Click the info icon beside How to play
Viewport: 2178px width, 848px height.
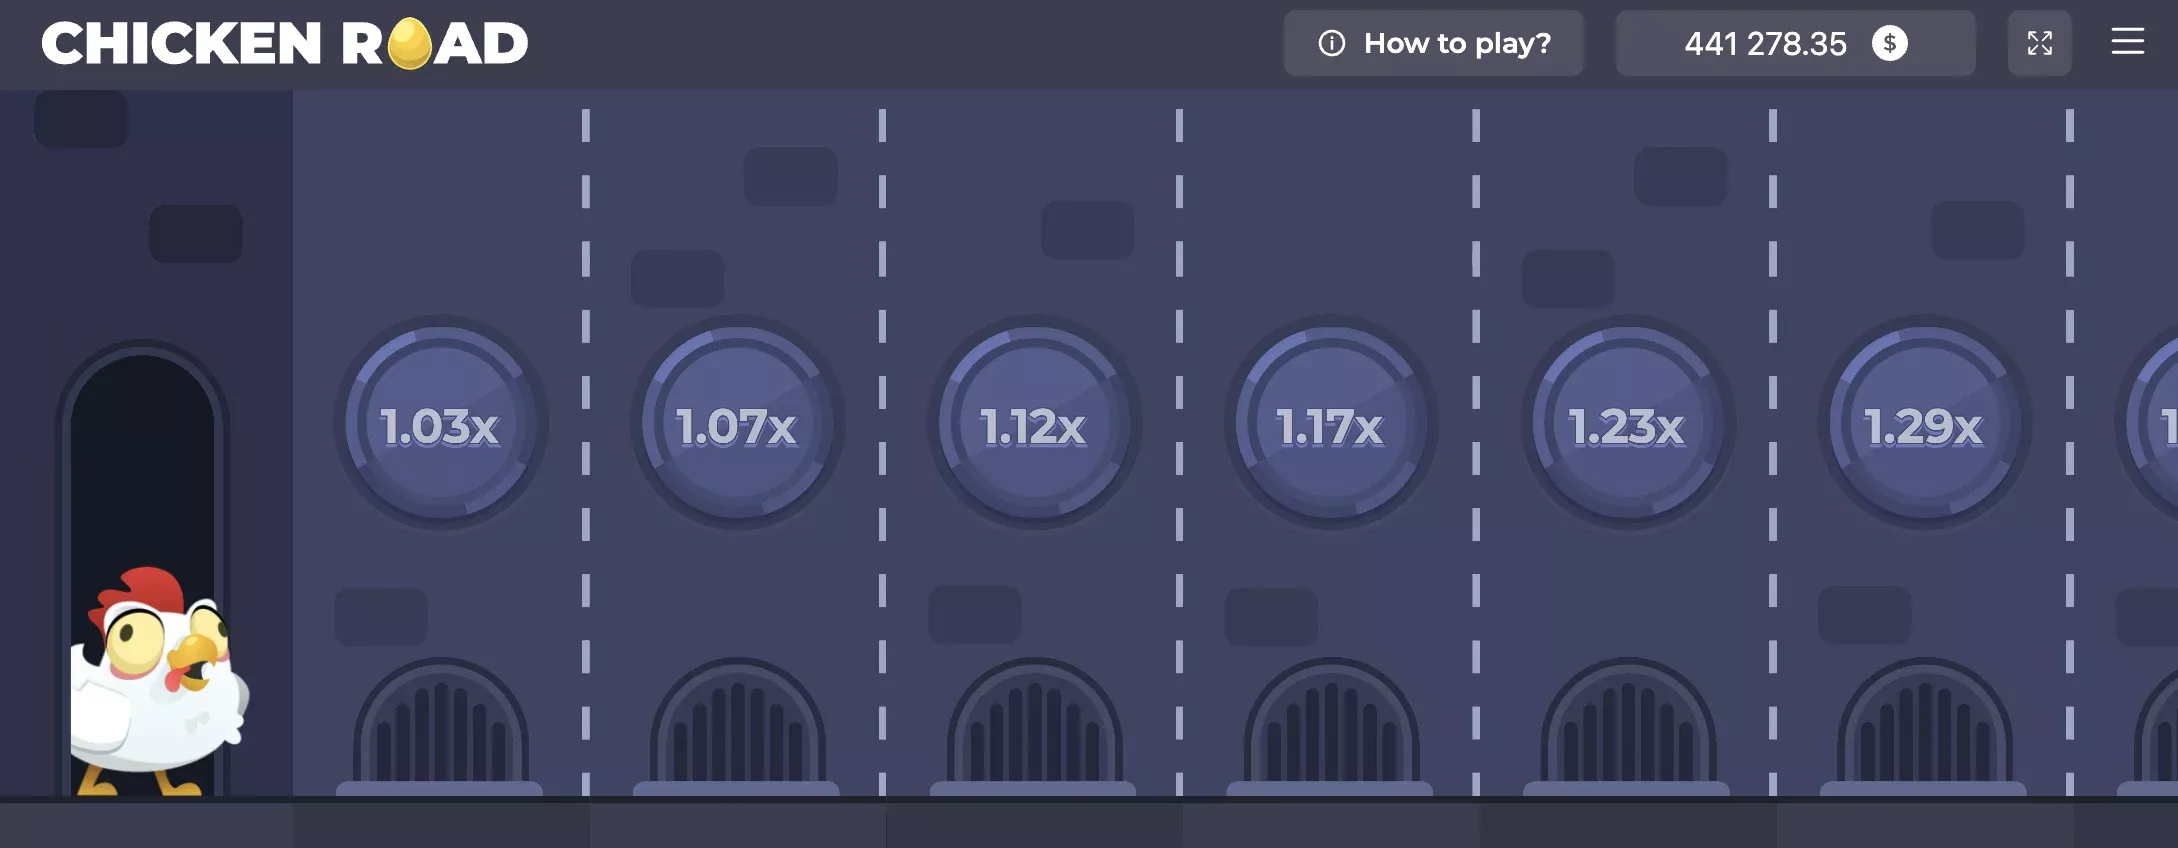(x=1331, y=43)
